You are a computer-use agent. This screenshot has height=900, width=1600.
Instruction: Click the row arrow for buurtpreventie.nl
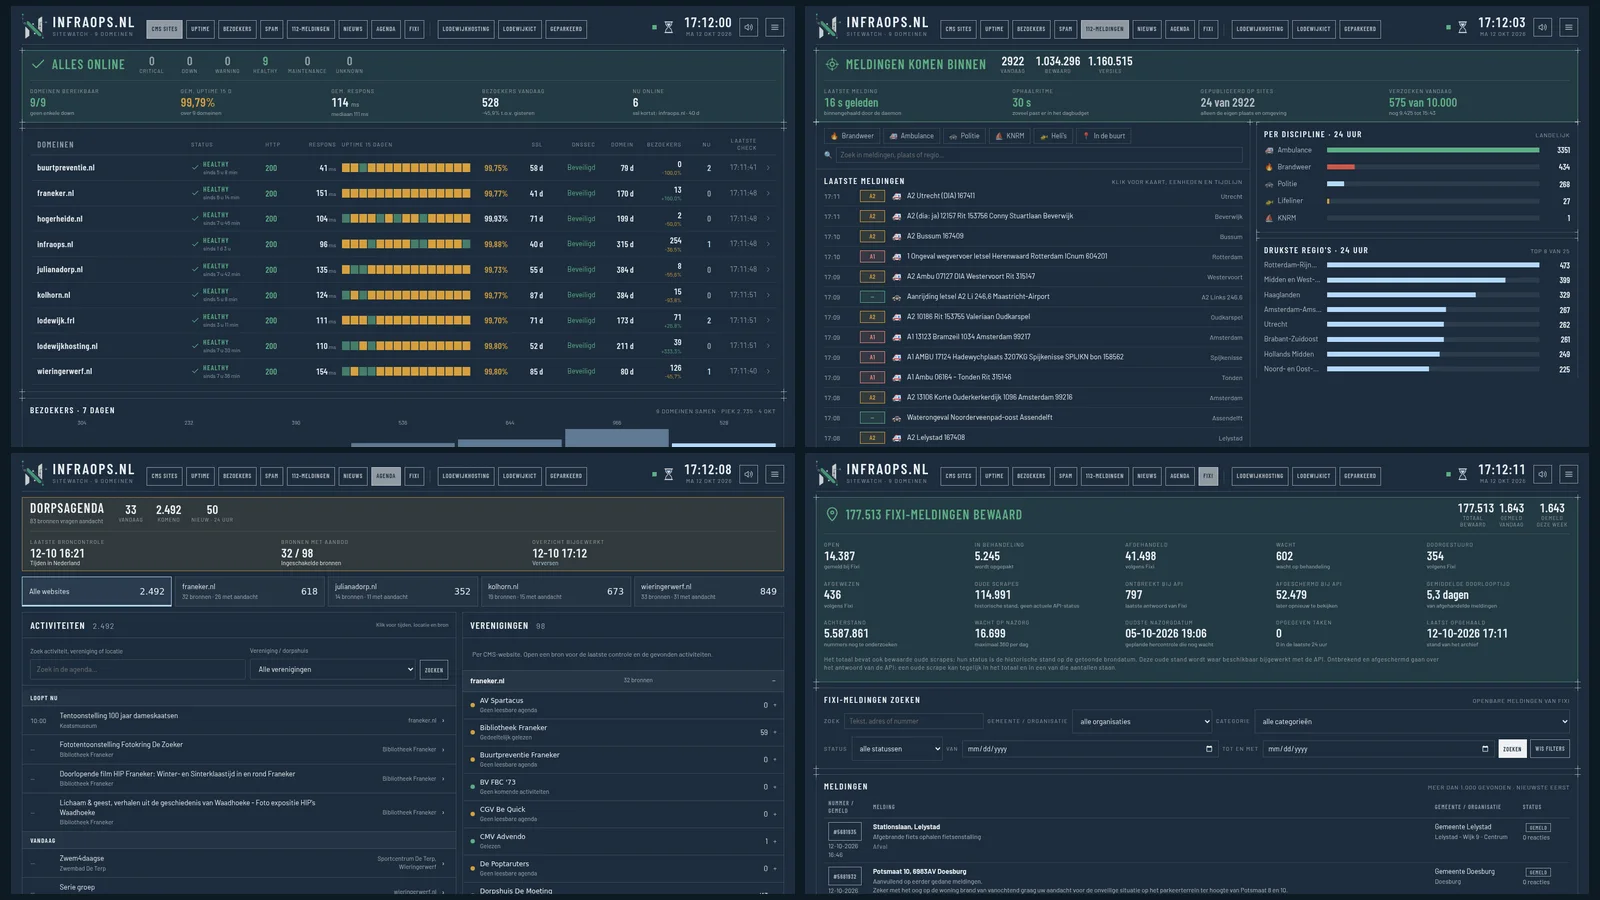[769, 168]
